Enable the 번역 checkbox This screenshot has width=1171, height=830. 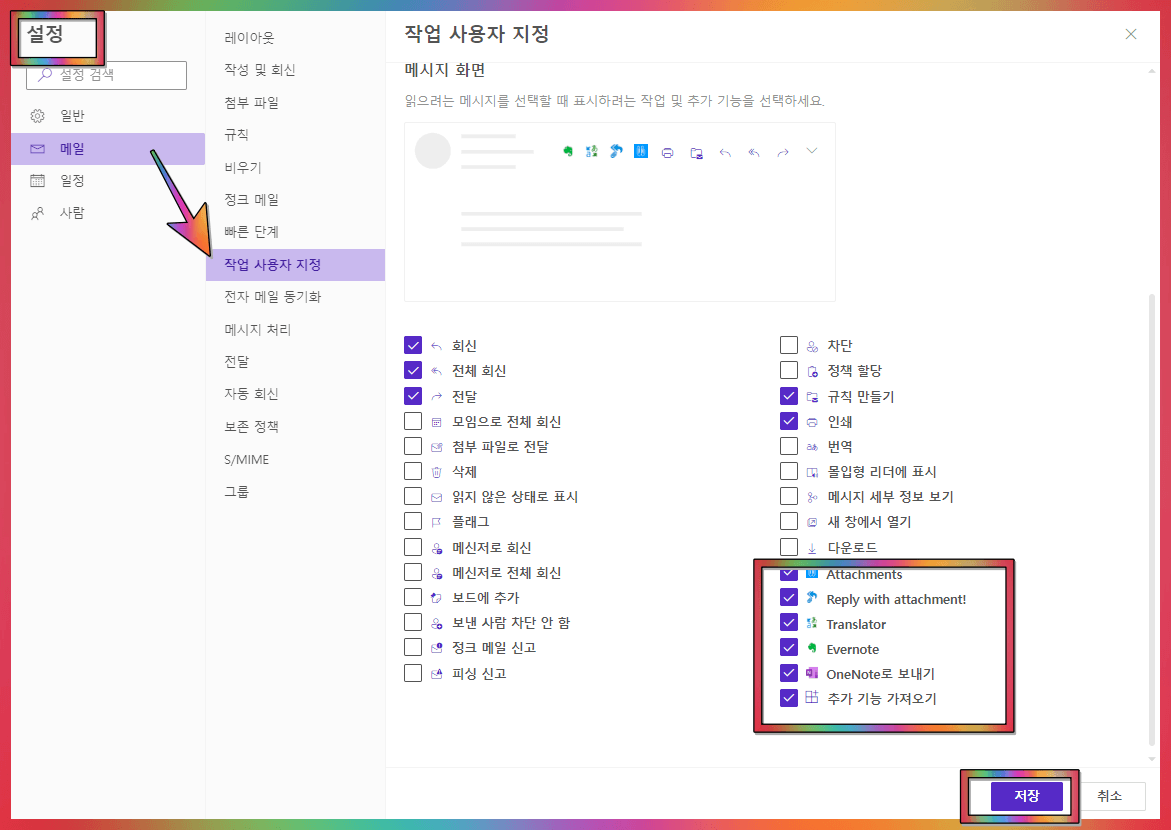click(787, 446)
